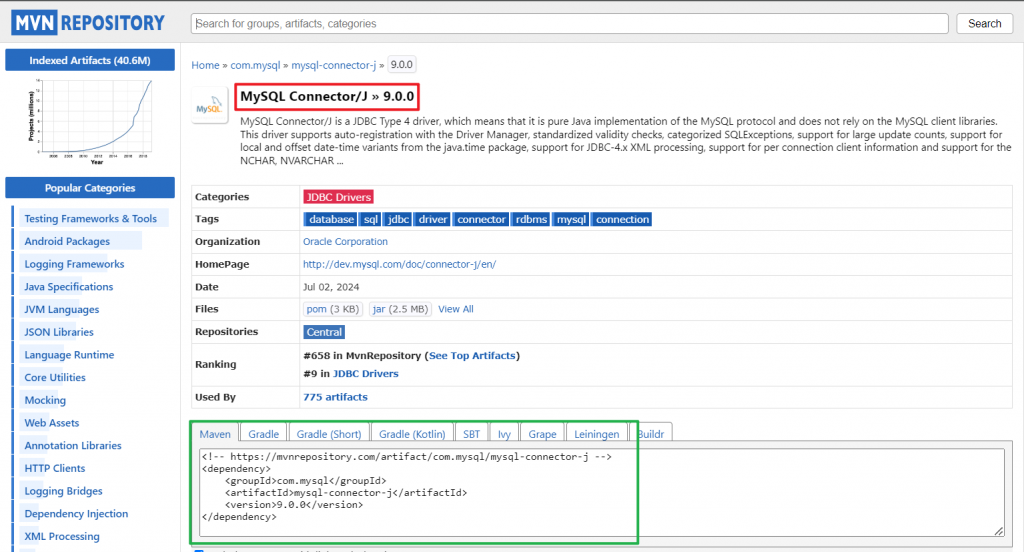Screen dimensions: 1024x552
Task: Switch to the Gradle (Short) tab
Action: [x=328, y=434]
